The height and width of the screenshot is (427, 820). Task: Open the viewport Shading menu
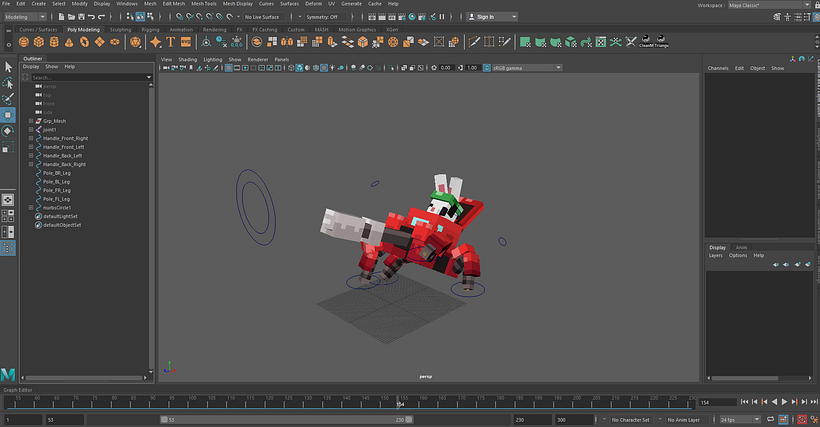coord(187,60)
